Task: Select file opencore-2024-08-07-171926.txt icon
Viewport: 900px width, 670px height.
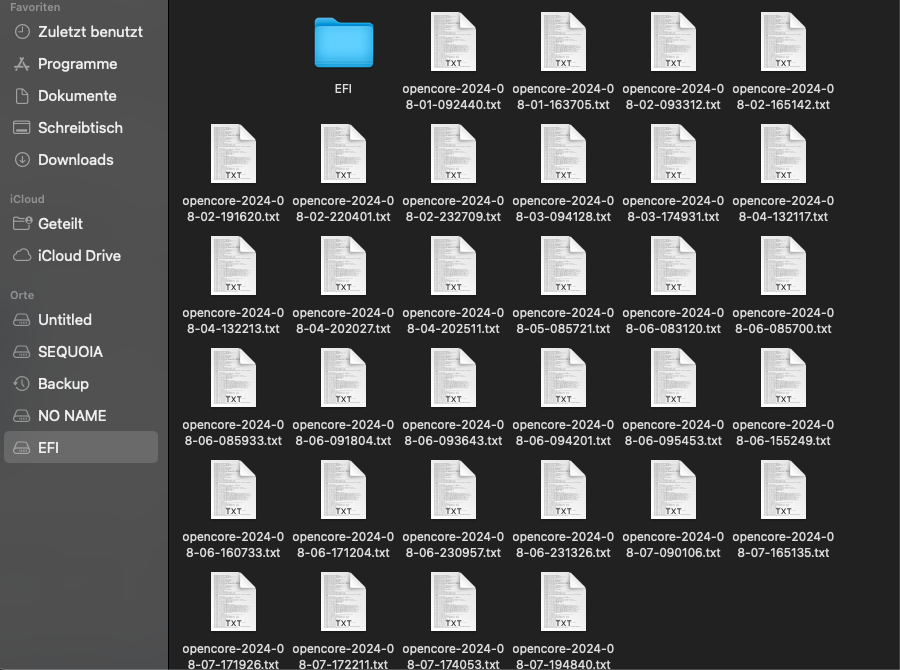Action: pyautogui.click(x=233, y=601)
